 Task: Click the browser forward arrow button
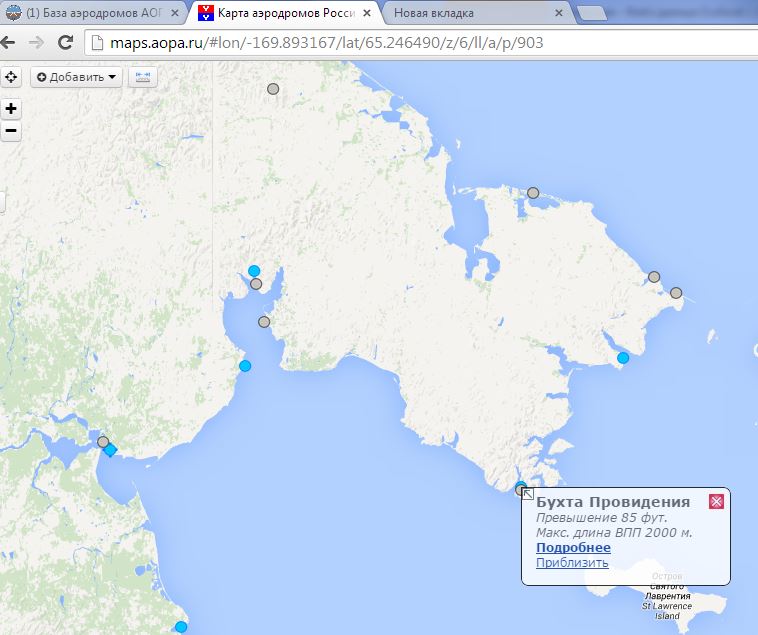click(x=37, y=43)
